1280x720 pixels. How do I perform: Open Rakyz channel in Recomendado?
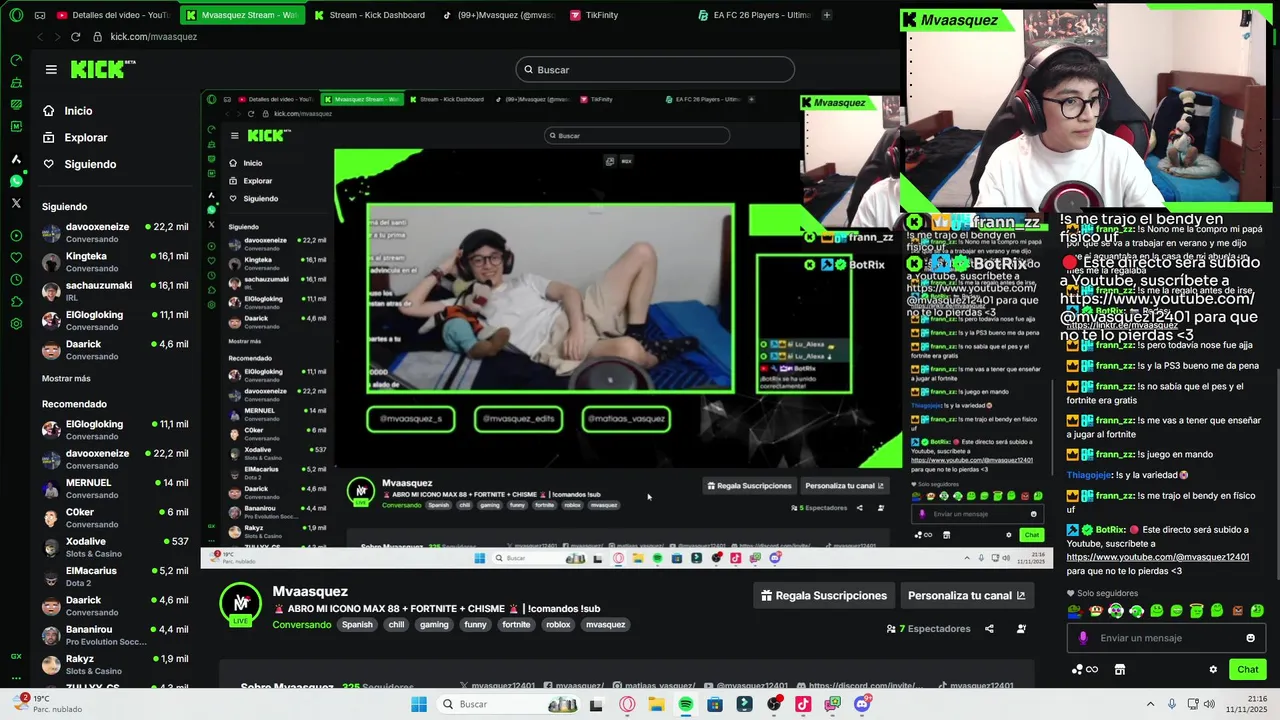(115, 665)
